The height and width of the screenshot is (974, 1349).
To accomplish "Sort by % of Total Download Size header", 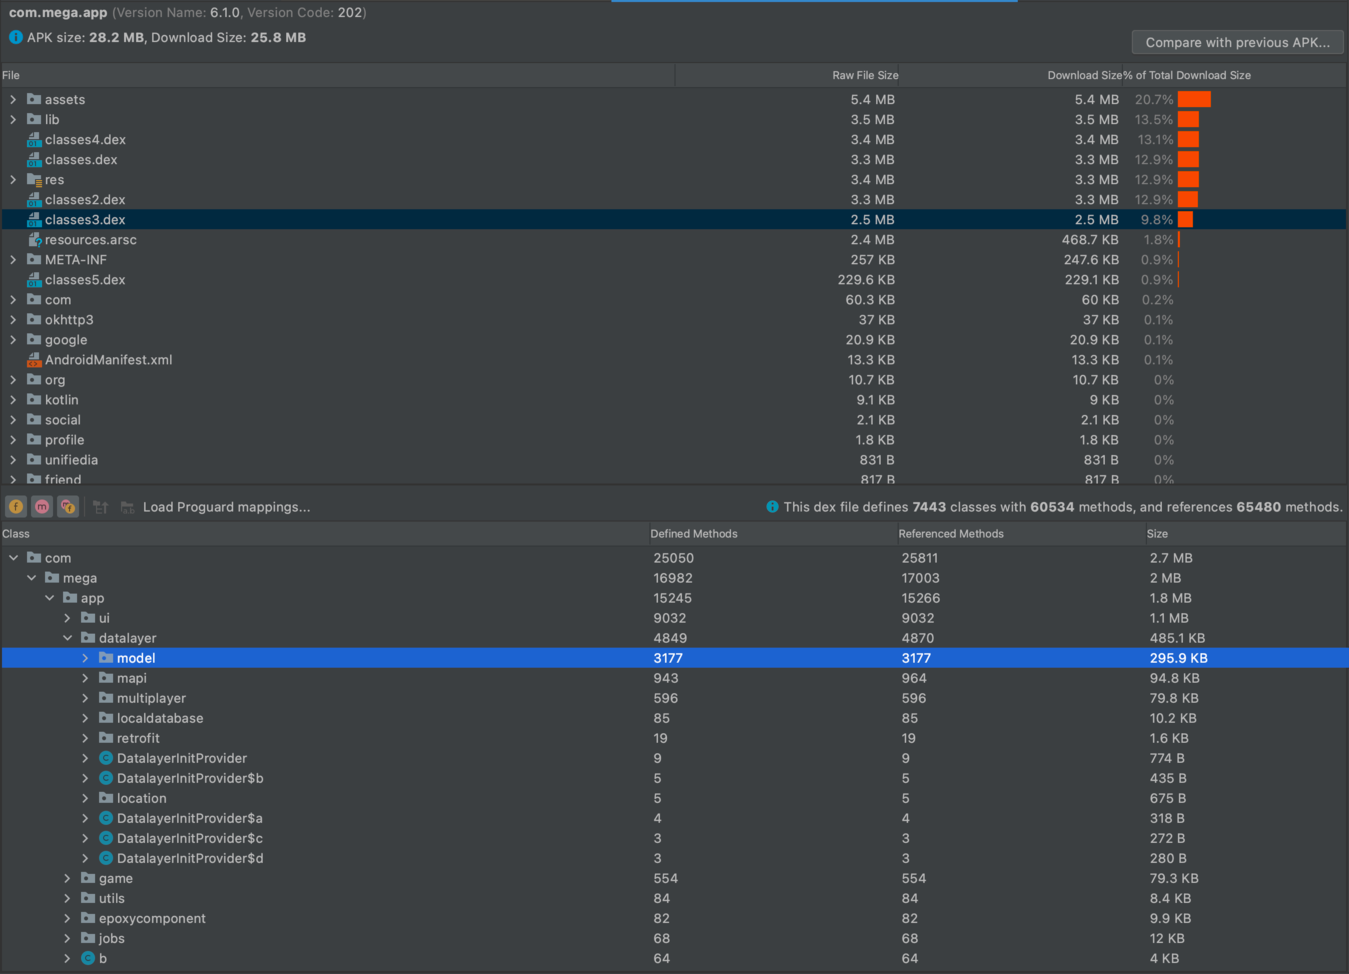I will pyautogui.click(x=1234, y=75).
